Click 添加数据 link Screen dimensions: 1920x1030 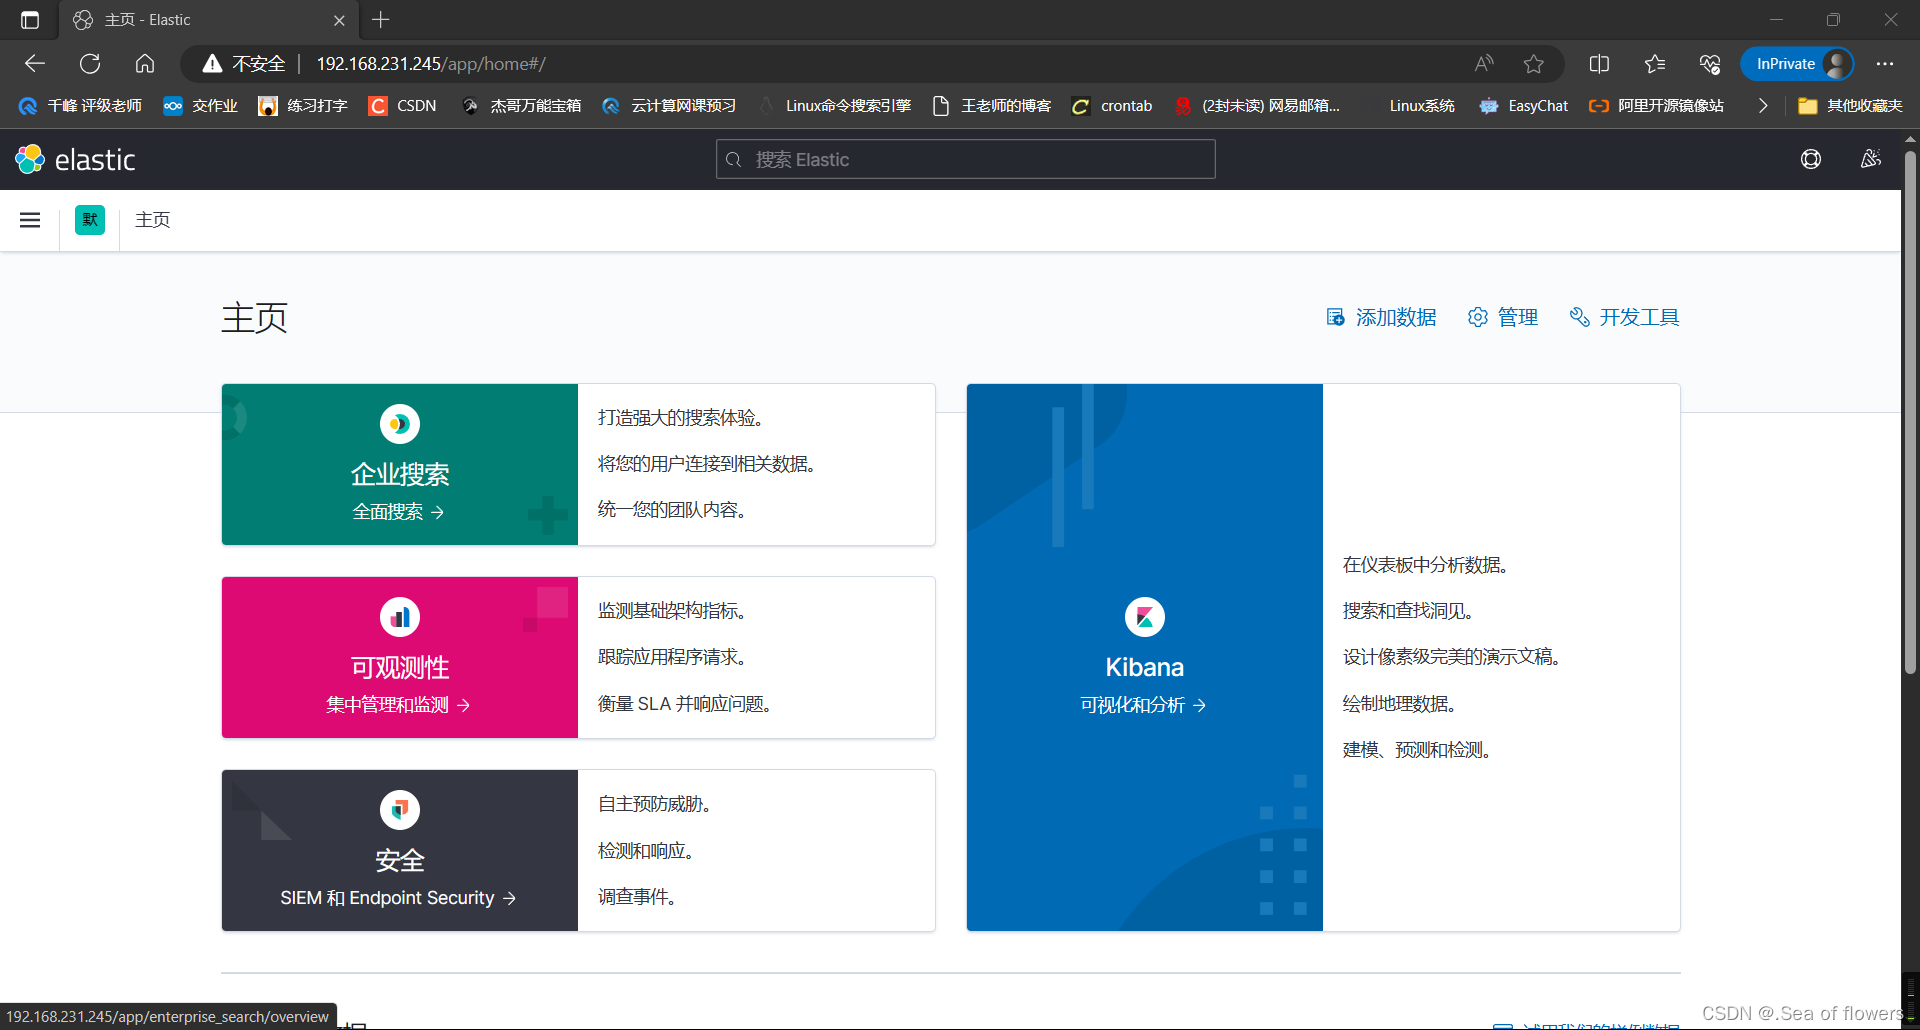click(x=1381, y=318)
